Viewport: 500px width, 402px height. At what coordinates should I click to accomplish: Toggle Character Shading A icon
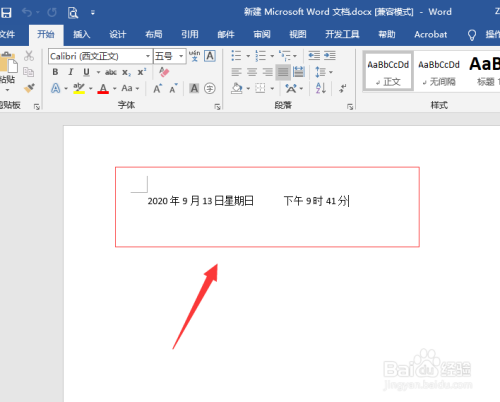tap(194, 88)
